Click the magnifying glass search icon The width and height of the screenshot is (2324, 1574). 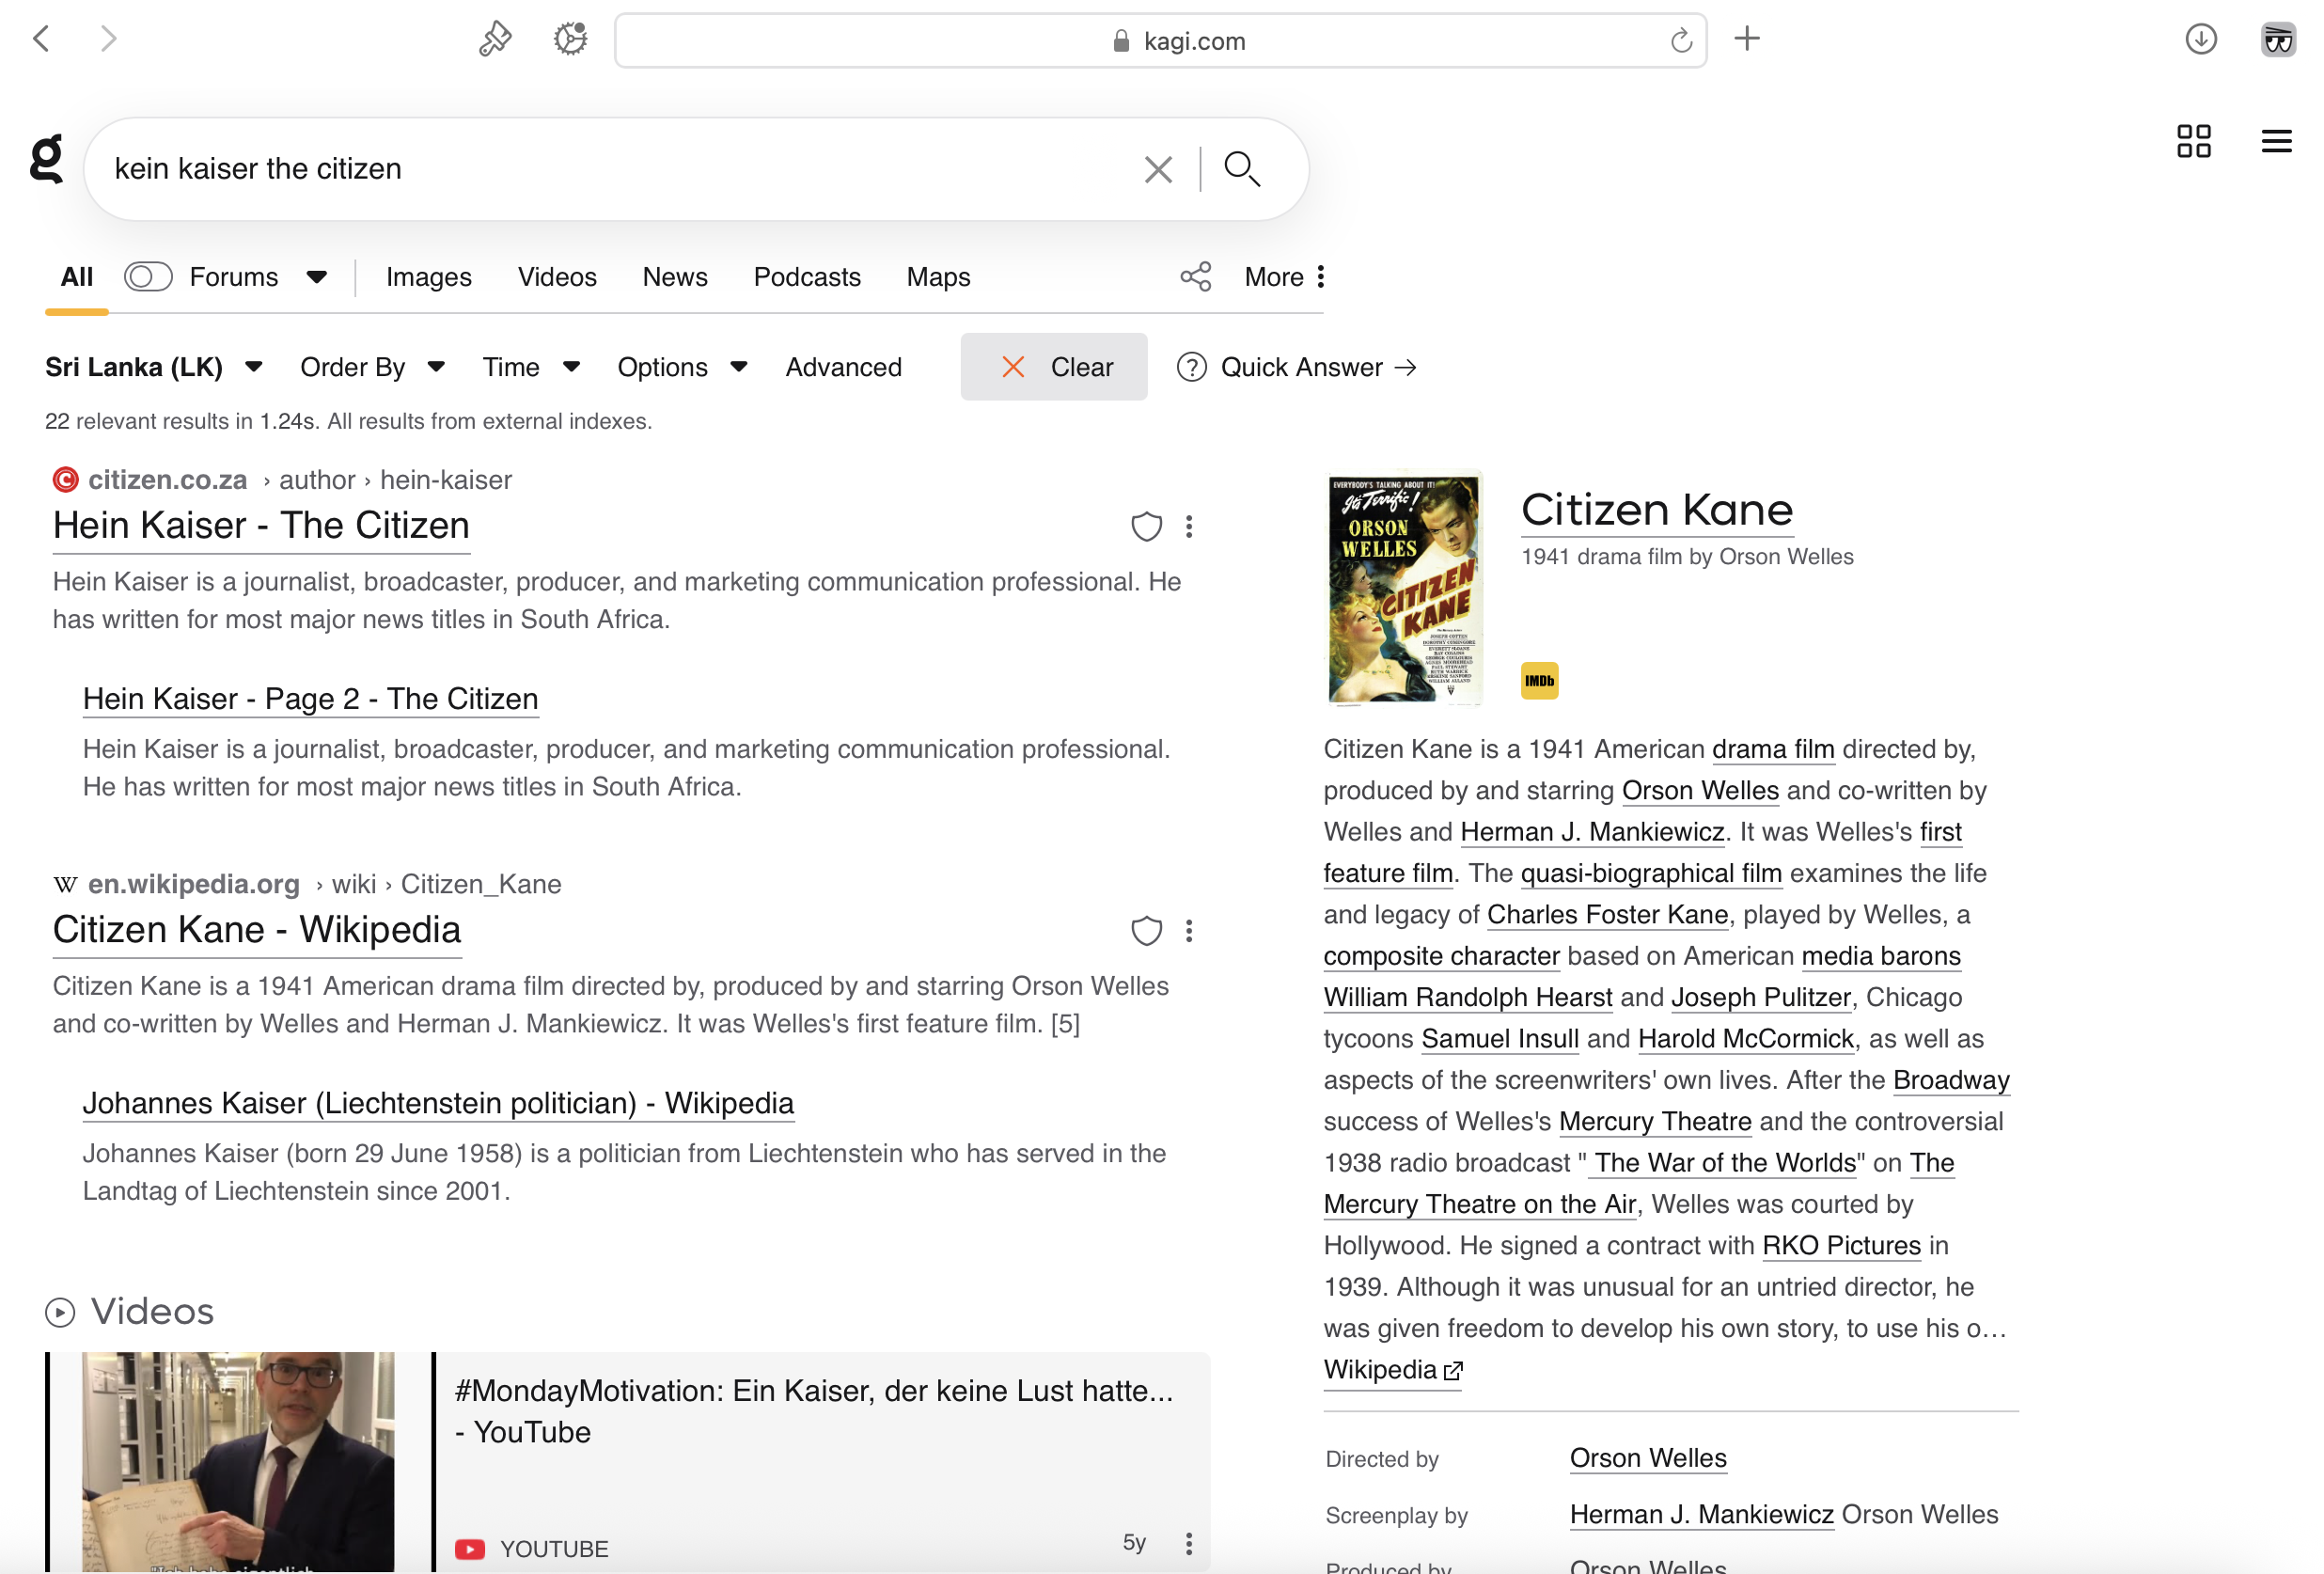pyautogui.click(x=1241, y=169)
